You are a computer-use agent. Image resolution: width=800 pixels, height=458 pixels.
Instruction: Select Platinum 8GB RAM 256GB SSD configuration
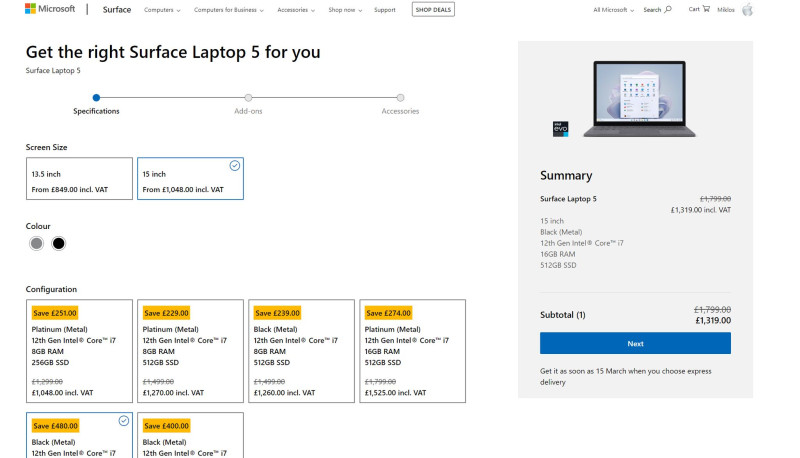[x=79, y=351]
